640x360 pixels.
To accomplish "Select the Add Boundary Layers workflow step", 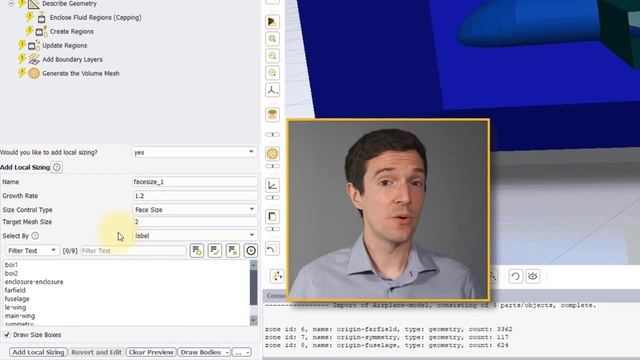I will (73, 60).
